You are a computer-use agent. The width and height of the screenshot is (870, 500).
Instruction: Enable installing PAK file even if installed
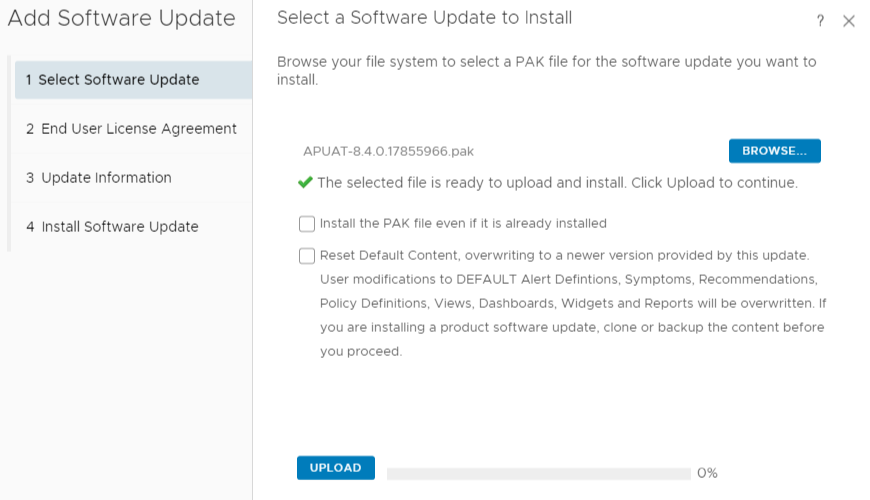[307, 224]
